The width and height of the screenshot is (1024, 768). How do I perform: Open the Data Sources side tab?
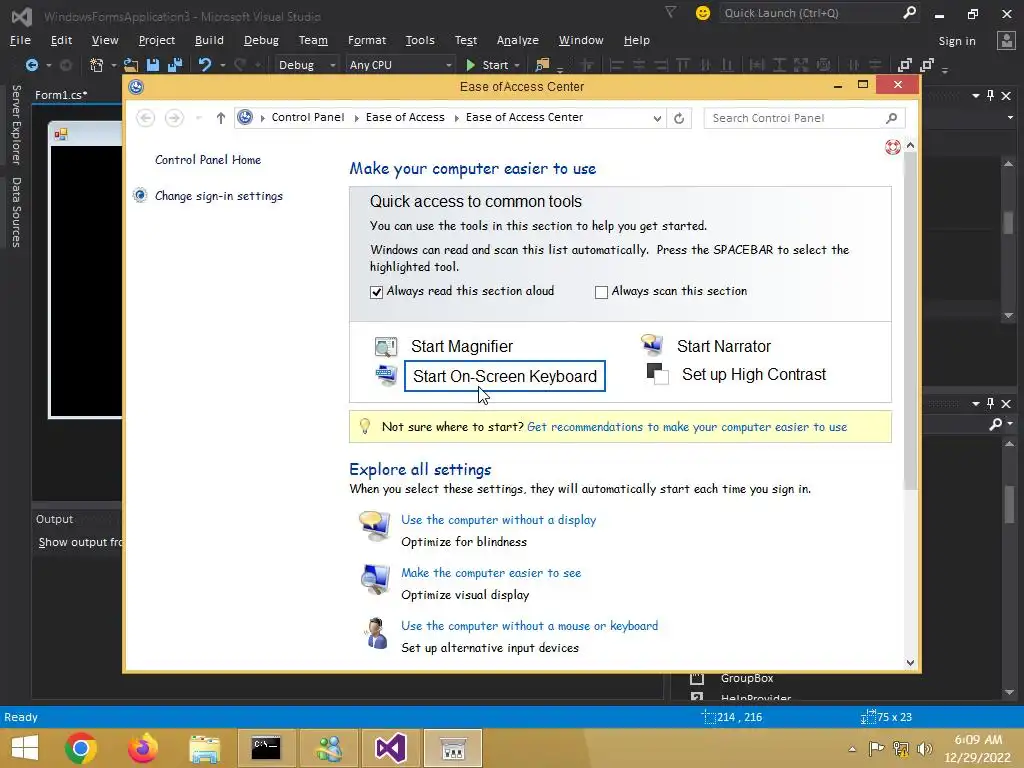(16, 212)
